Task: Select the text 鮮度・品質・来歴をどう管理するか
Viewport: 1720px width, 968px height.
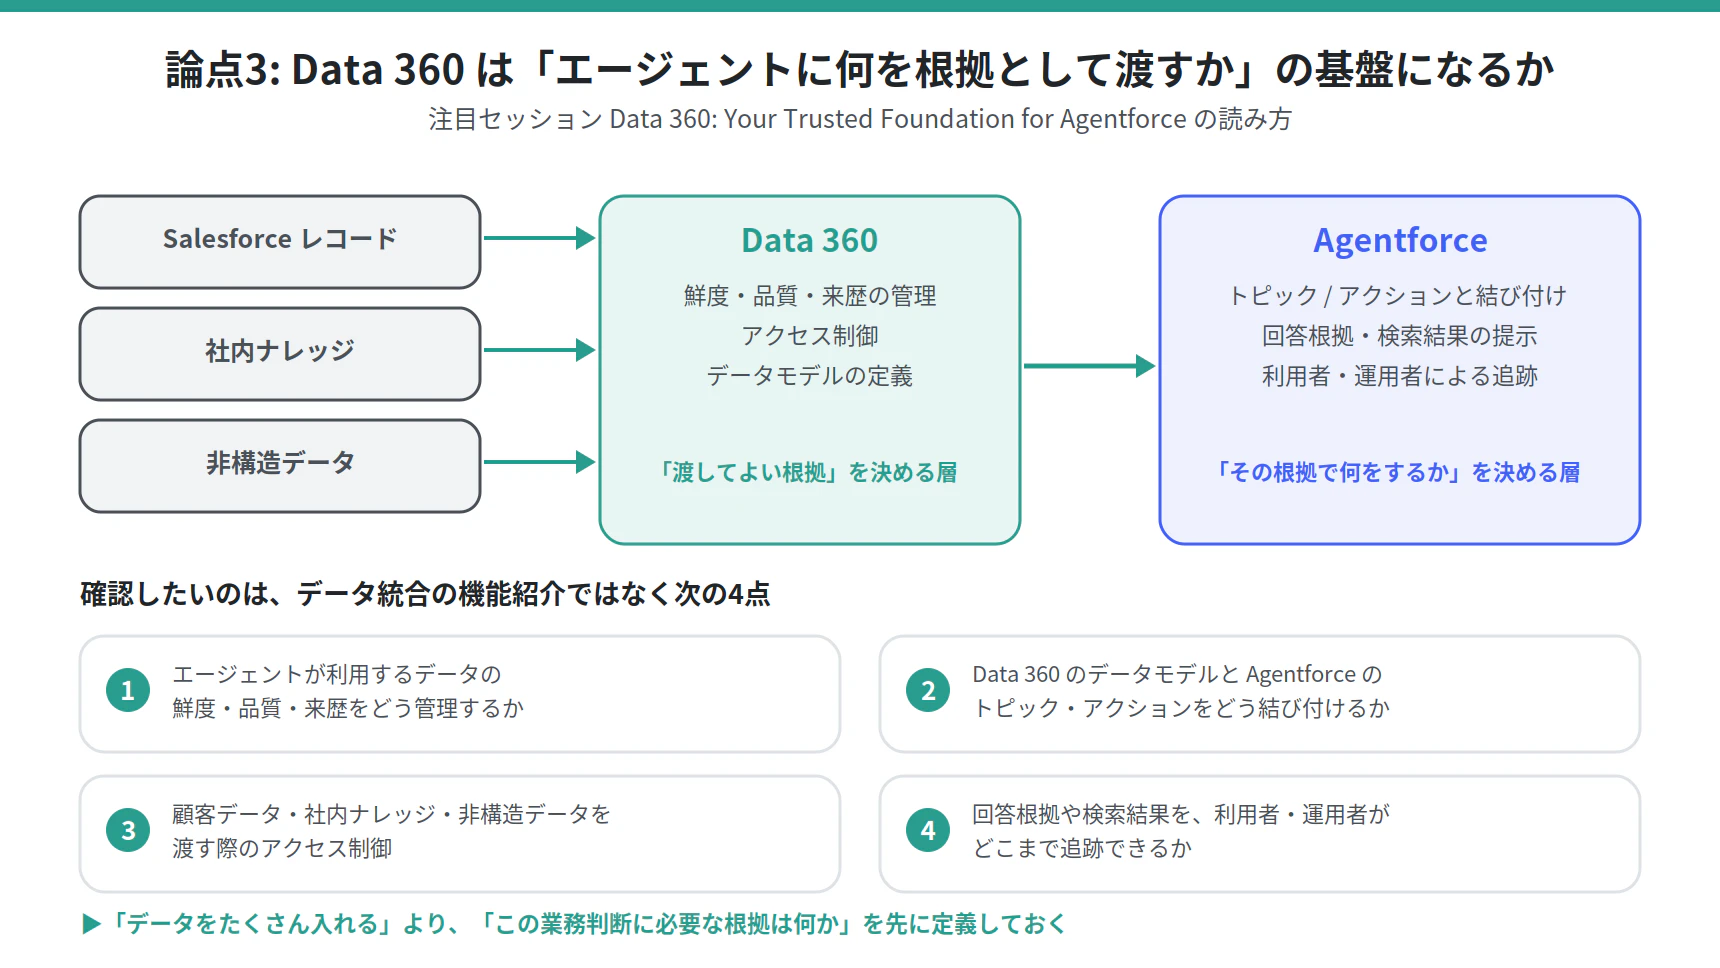Action: pos(348,708)
